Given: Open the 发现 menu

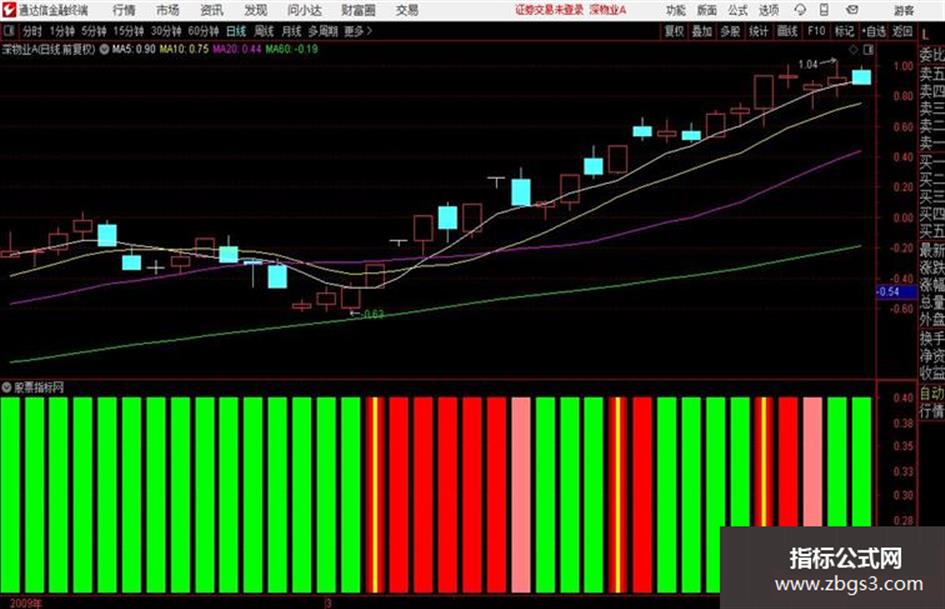Looking at the screenshot, I should point(256,10).
